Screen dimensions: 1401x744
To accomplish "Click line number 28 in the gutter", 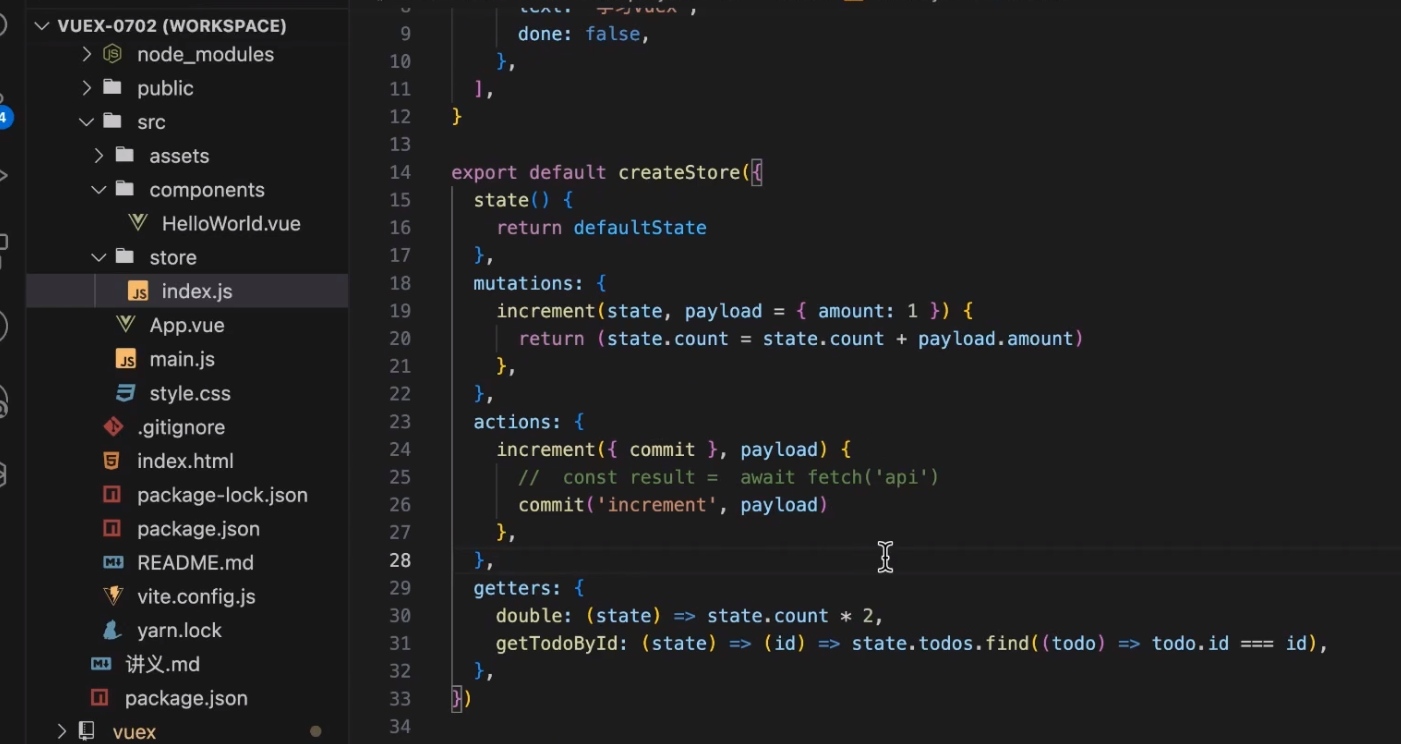I will (x=400, y=560).
